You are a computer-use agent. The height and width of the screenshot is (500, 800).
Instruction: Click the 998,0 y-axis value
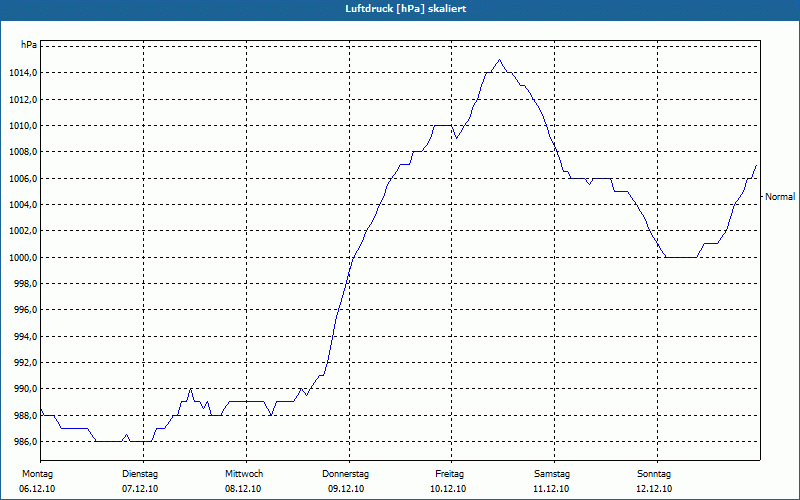pyautogui.click(x=26, y=284)
